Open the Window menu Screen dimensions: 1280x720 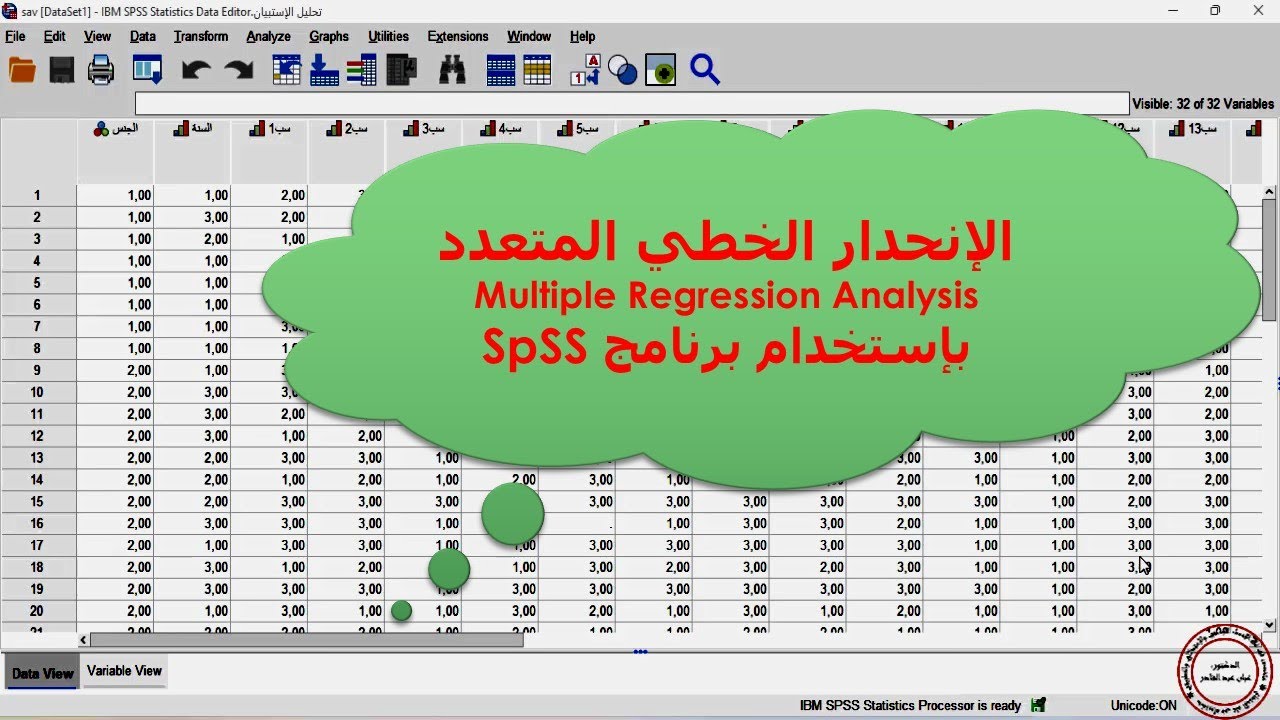point(529,36)
